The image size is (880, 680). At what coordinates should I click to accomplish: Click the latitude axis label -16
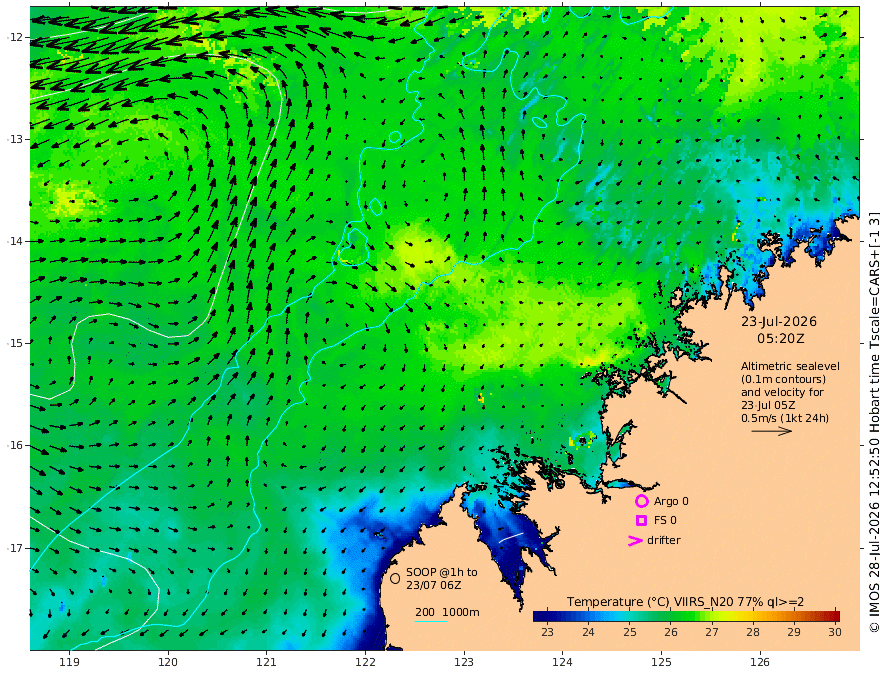coord(15,445)
